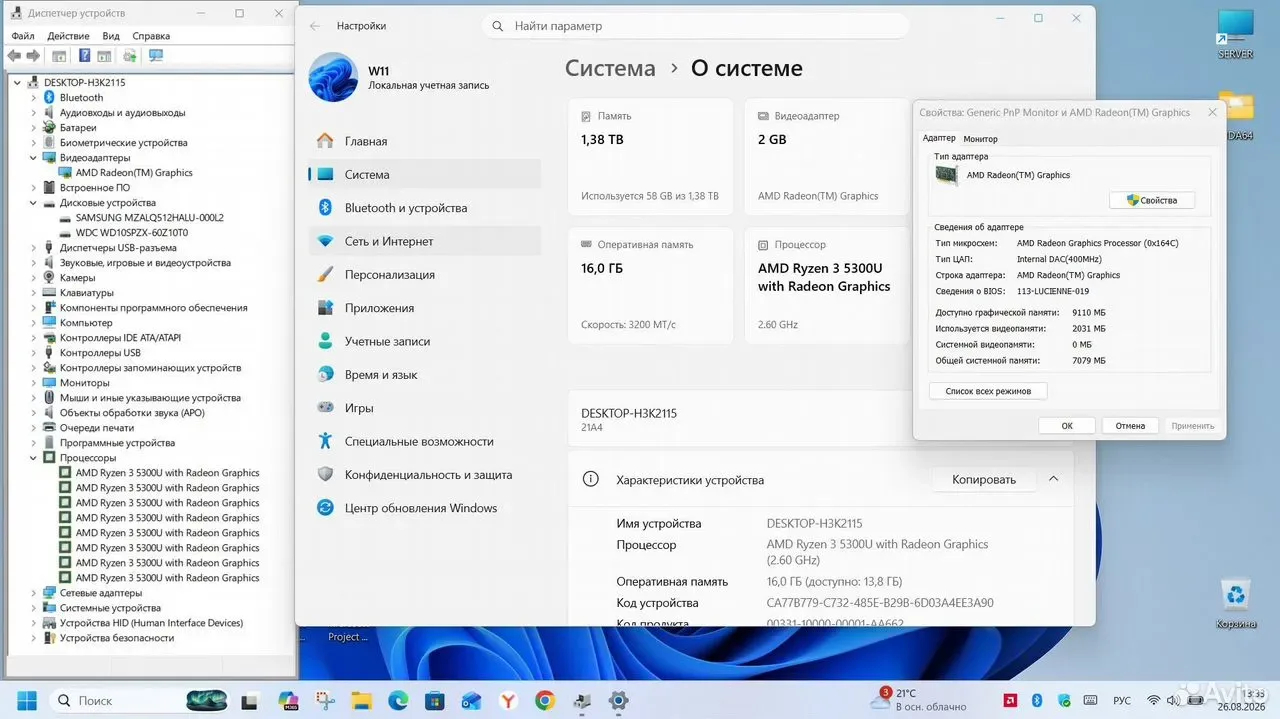
Task: Select Контроллеры USB in device tree
Action: 100,352
